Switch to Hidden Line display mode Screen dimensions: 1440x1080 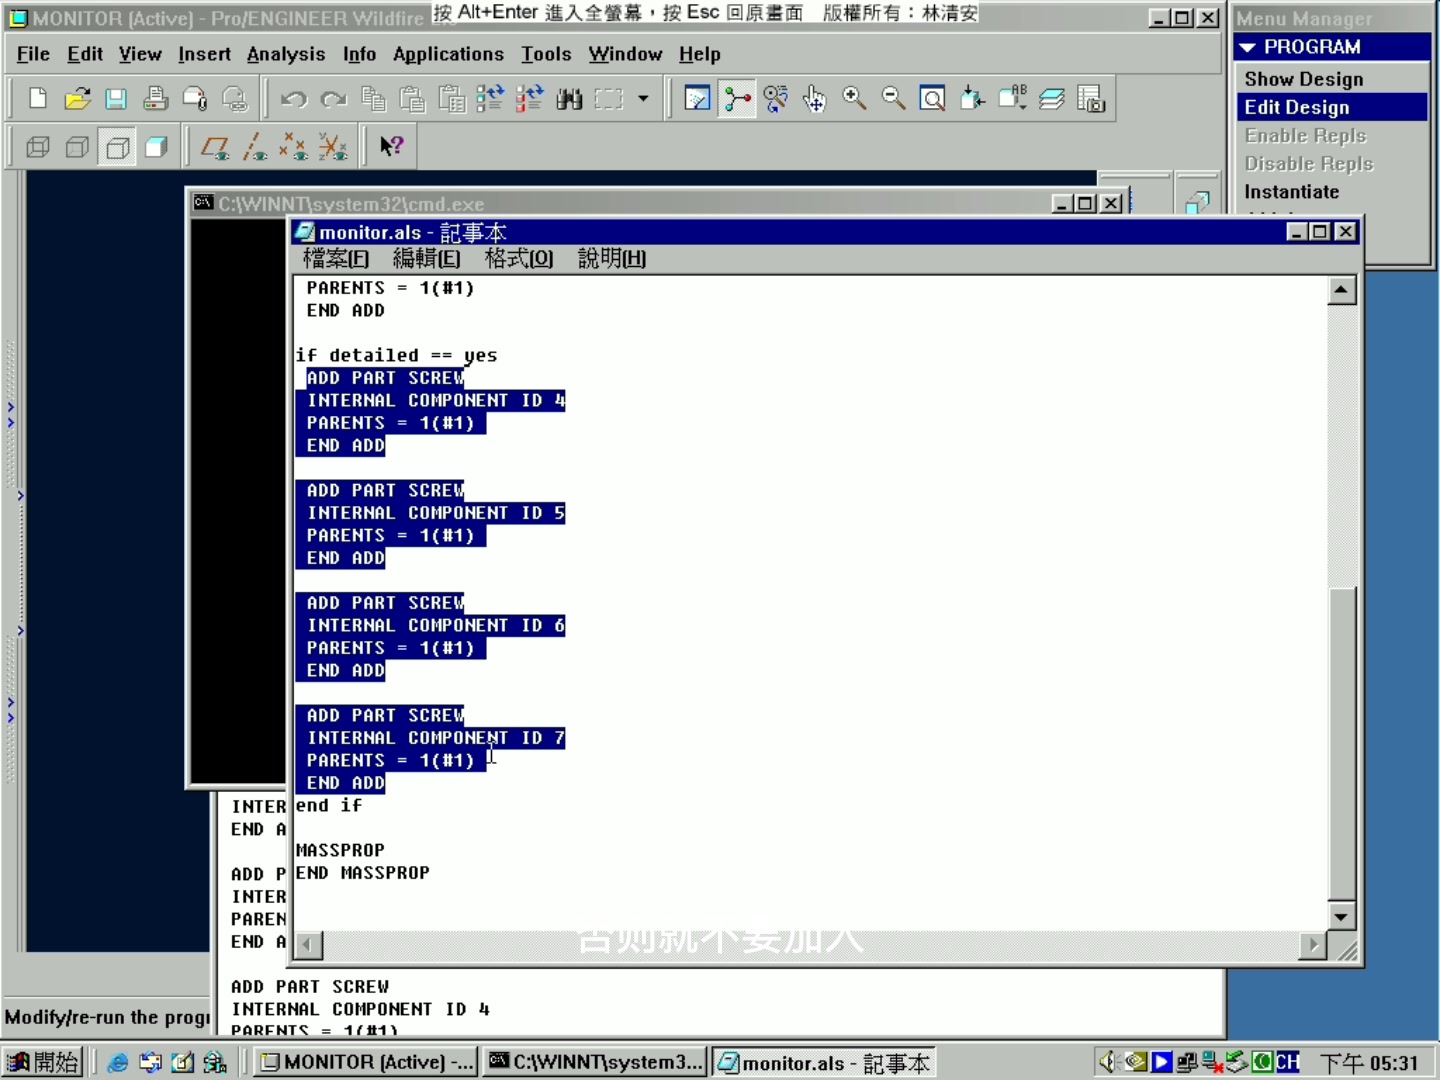[77, 147]
